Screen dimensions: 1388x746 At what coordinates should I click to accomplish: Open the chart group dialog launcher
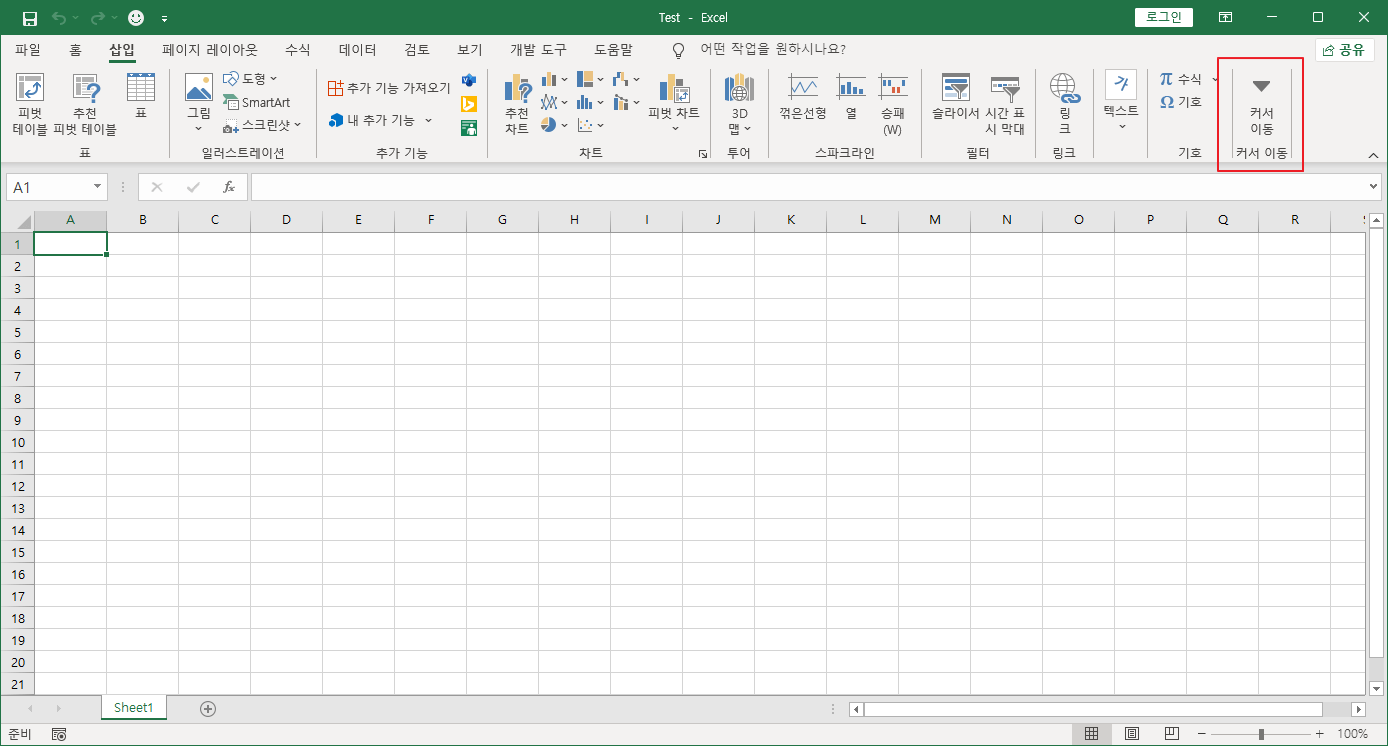[x=703, y=154]
